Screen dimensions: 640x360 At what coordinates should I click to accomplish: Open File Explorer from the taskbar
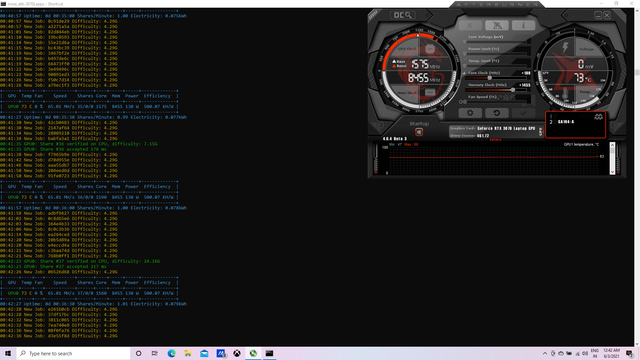188,353
